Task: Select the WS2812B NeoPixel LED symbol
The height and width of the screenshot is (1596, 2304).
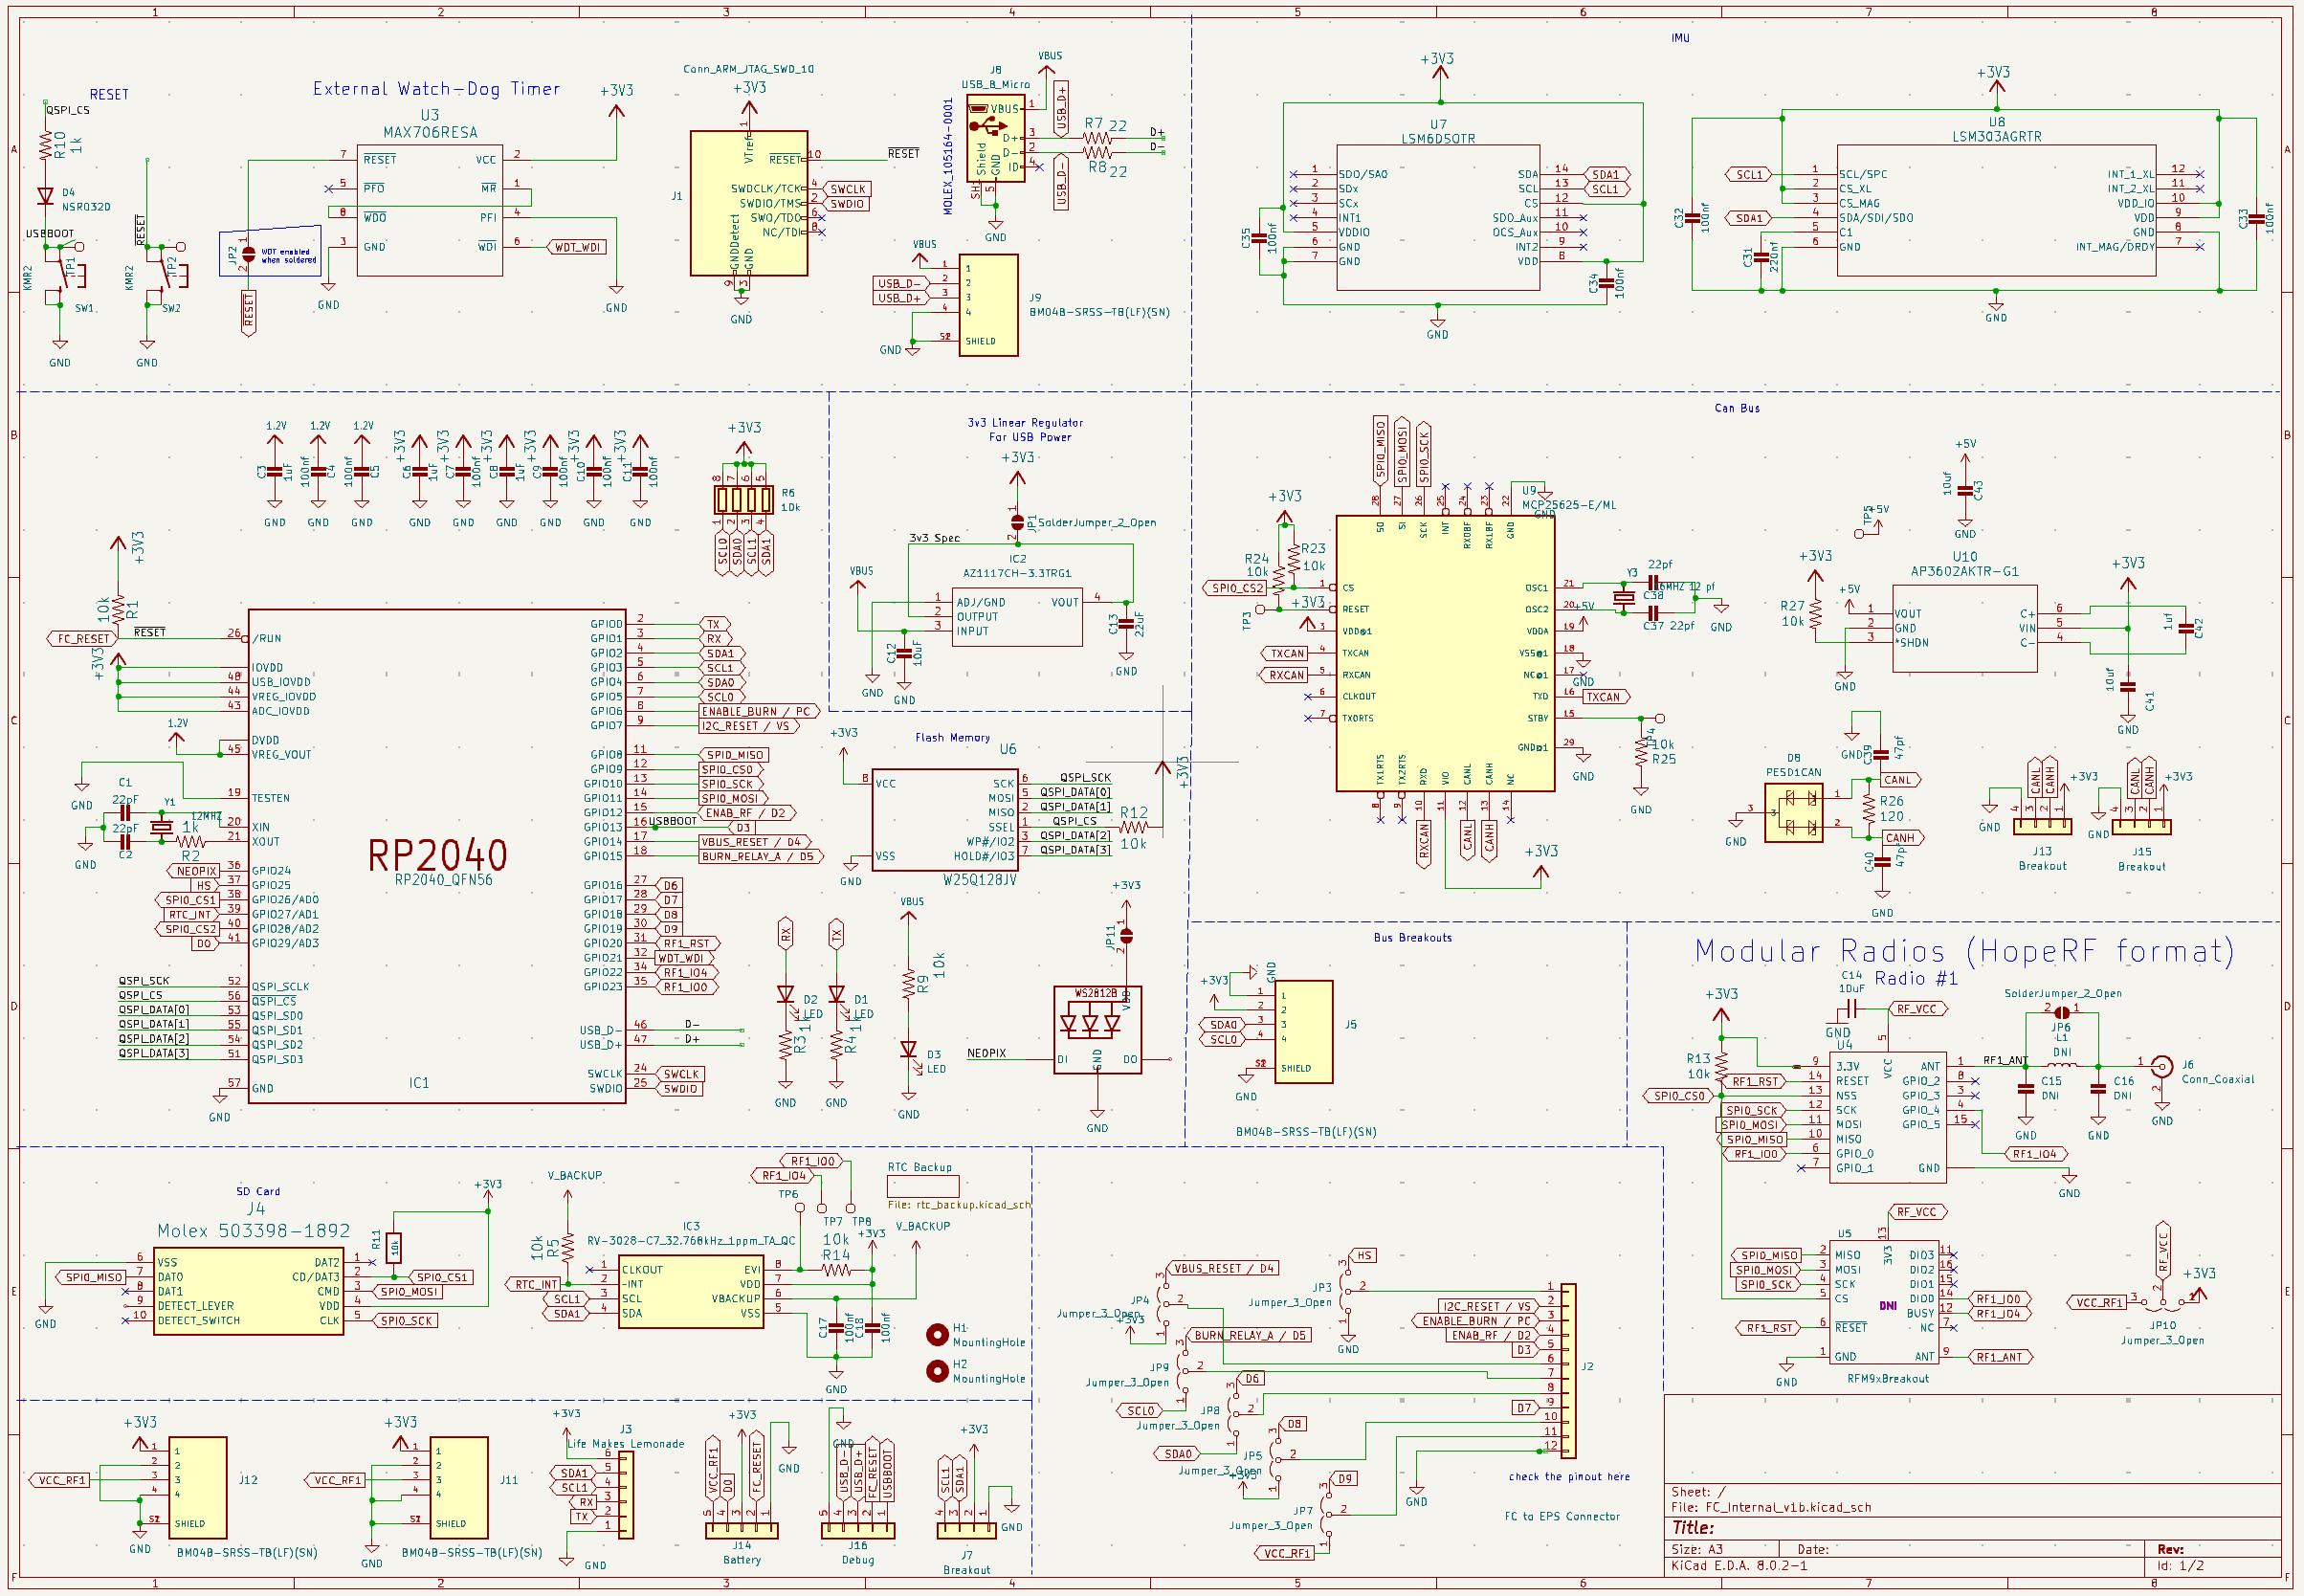Action: click(1097, 1029)
